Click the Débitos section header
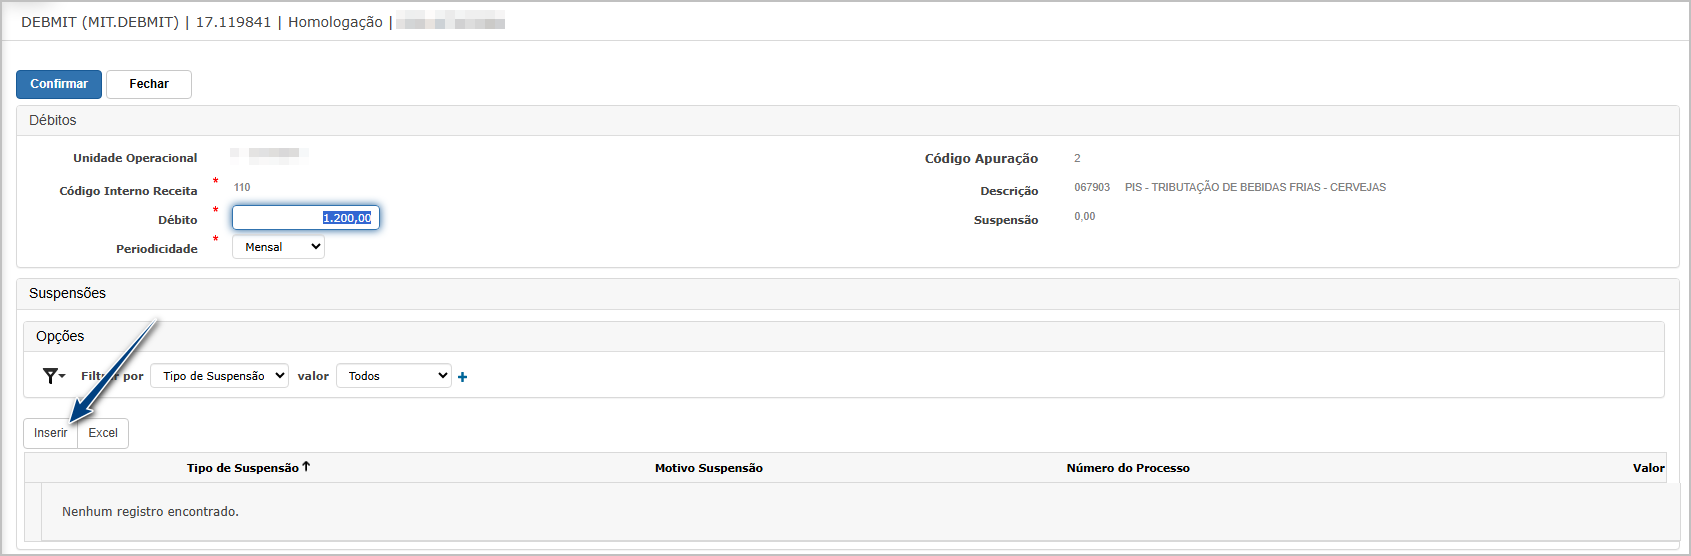 coord(53,120)
